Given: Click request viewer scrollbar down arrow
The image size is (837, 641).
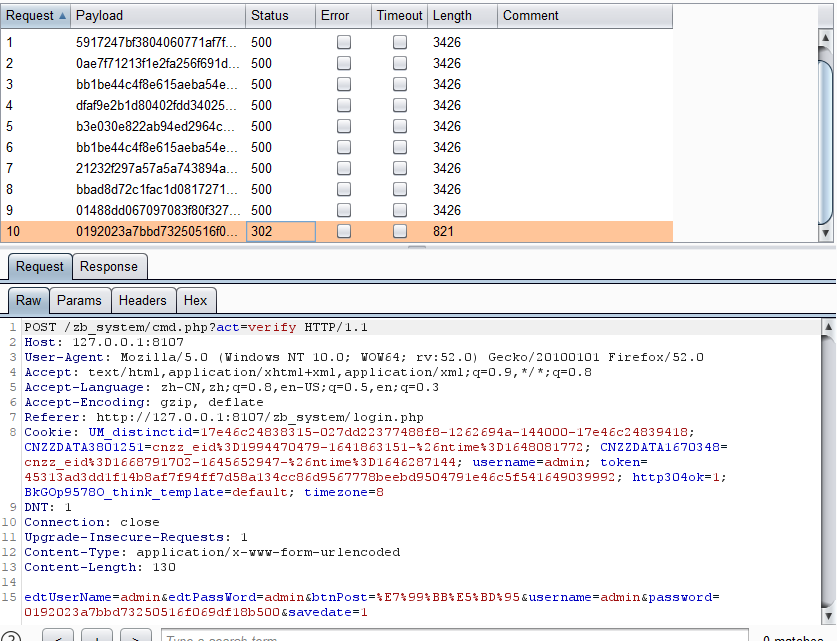Looking at the screenshot, I should point(828,616).
